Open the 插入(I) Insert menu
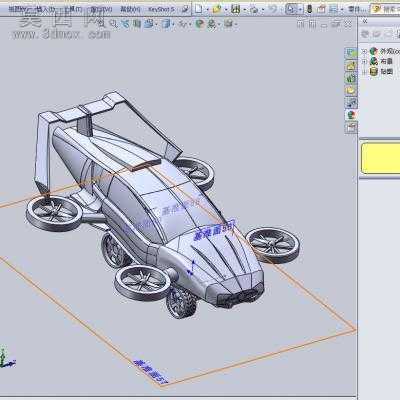The image size is (400, 400). coord(45,9)
